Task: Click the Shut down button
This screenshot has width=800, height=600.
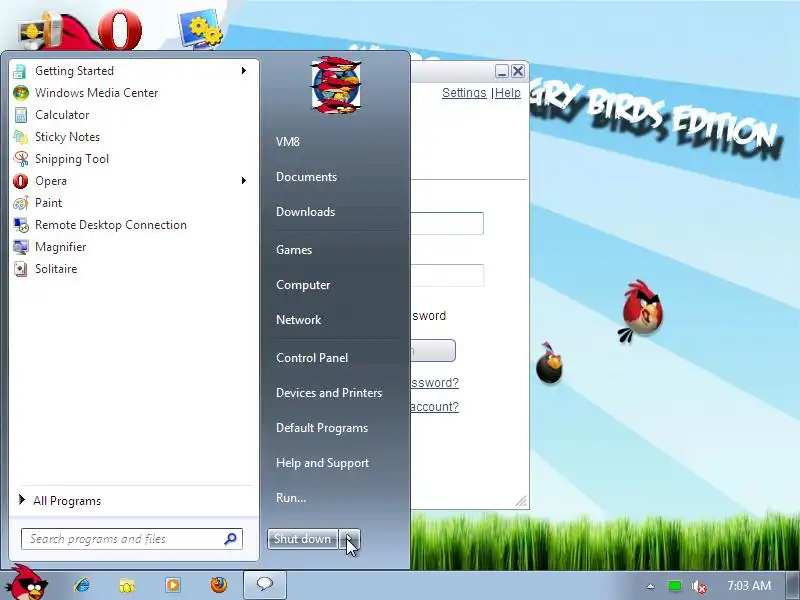Action: [x=303, y=539]
